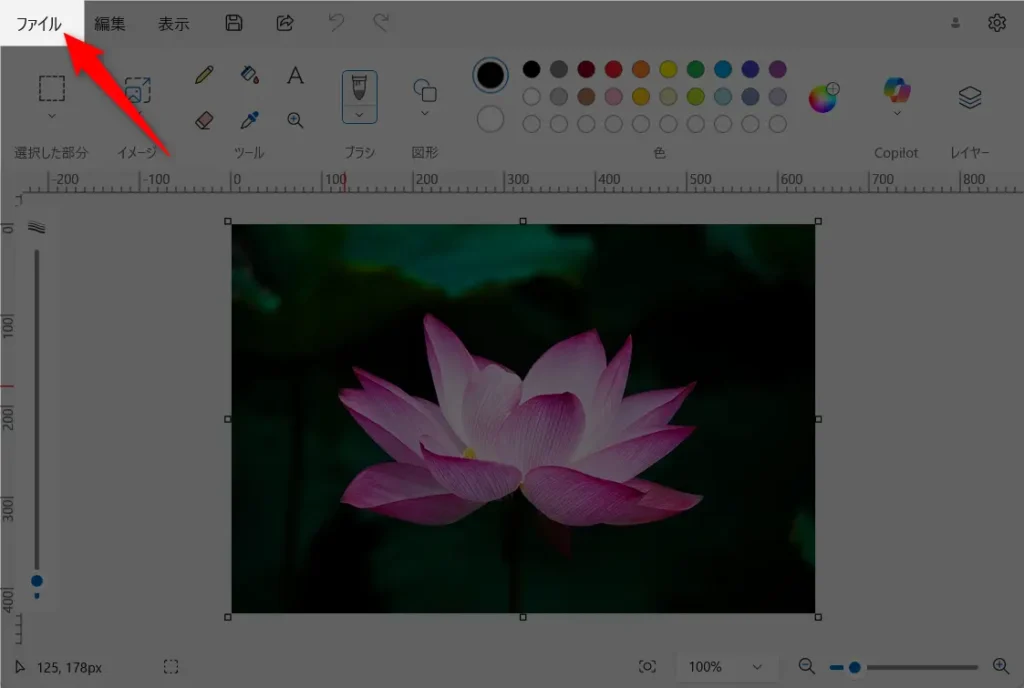Click the レイヤー label
The width and height of the screenshot is (1024, 688).
[x=970, y=153]
